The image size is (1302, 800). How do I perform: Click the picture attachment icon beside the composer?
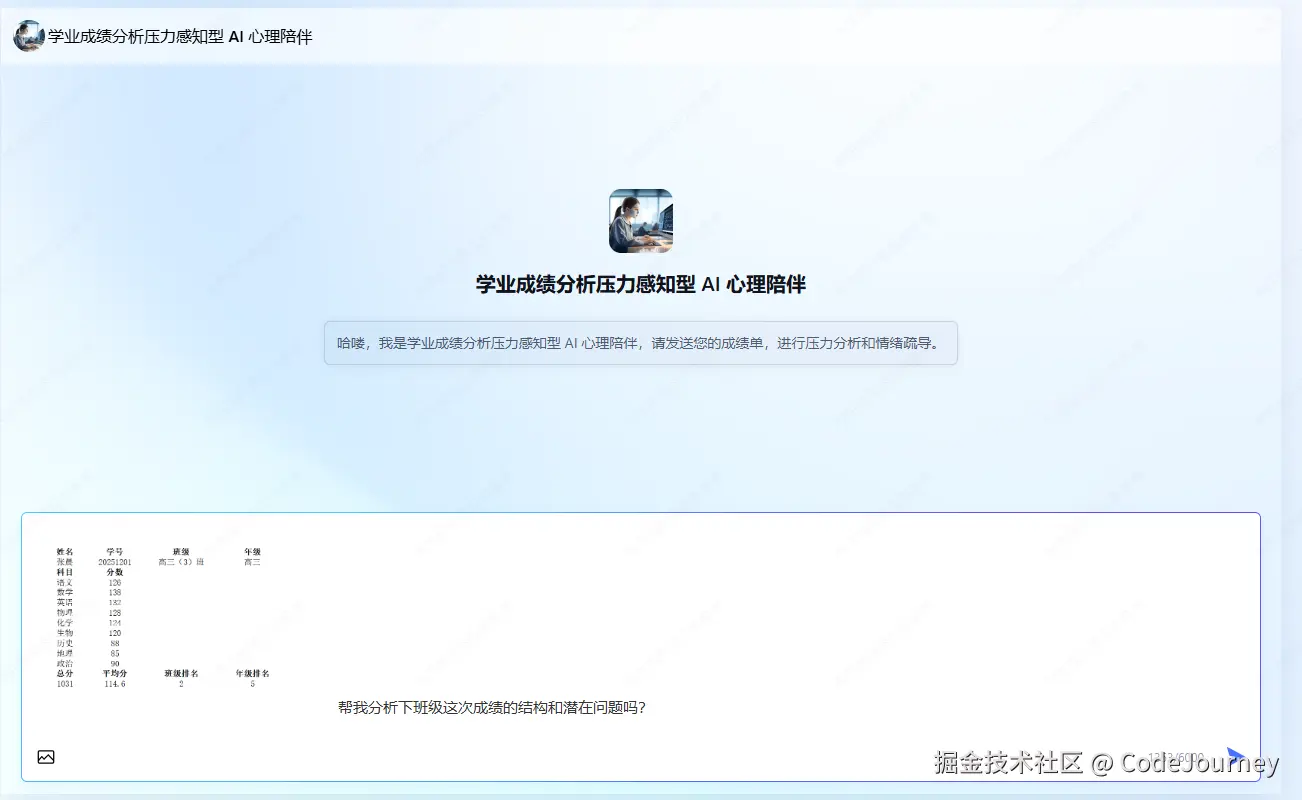tap(46, 757)
